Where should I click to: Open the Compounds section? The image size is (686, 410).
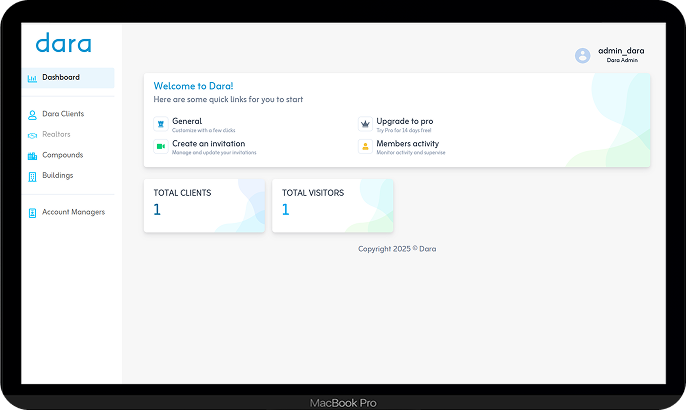63,155
